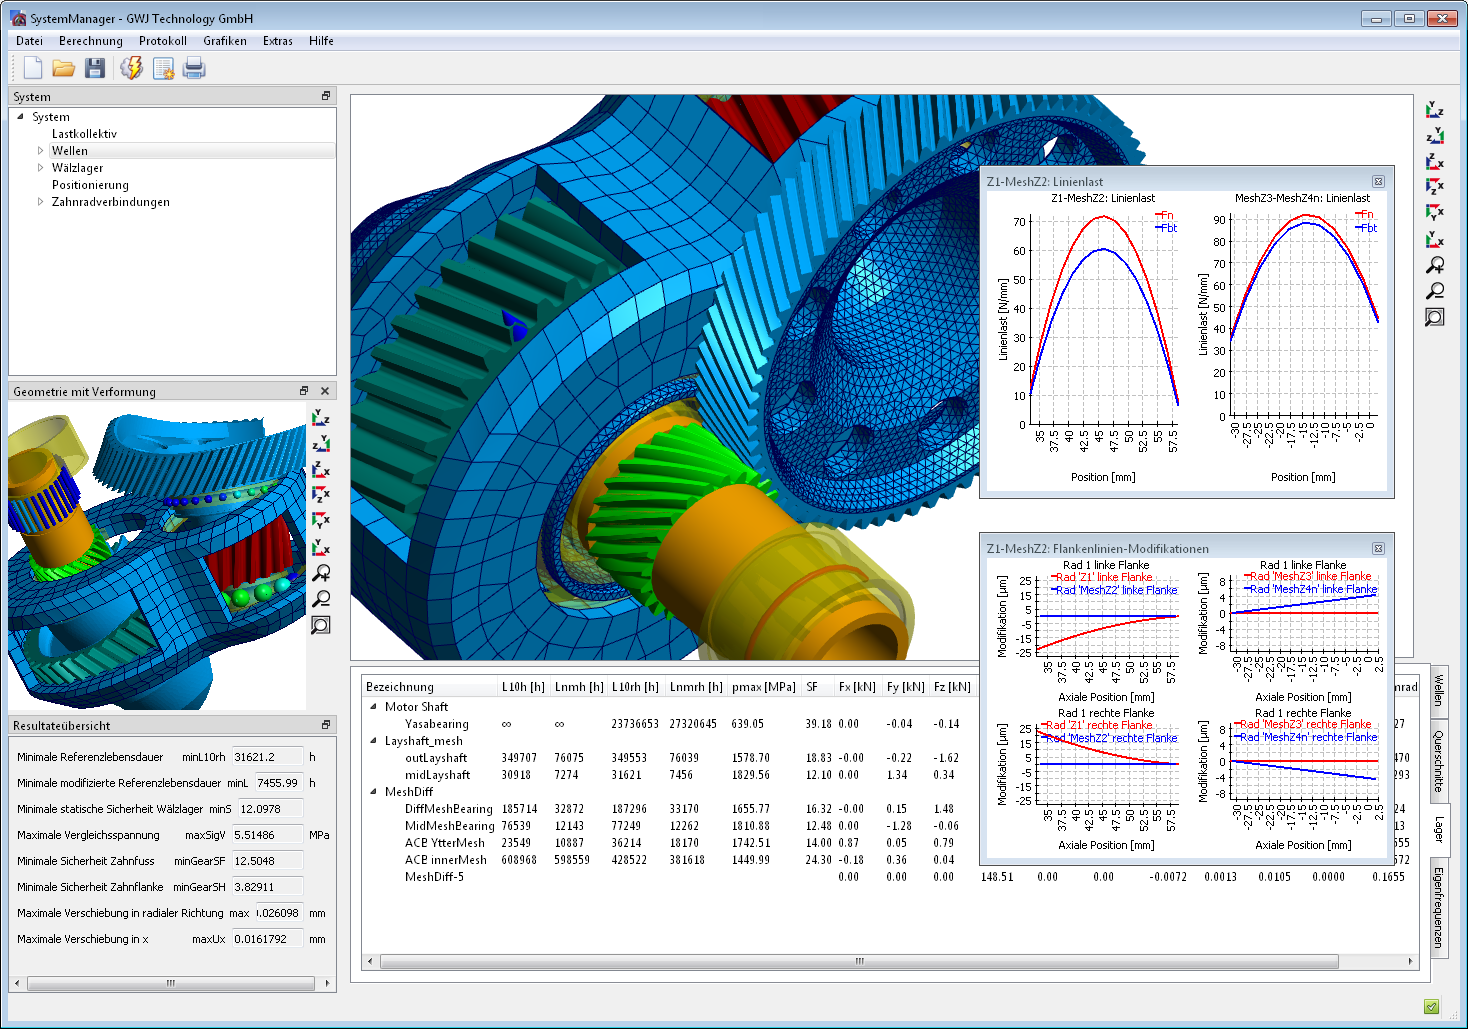Click the minL10rh value field
Image resolution: width=1468 pixels, height=1029 pixels.
click(266, 757)
